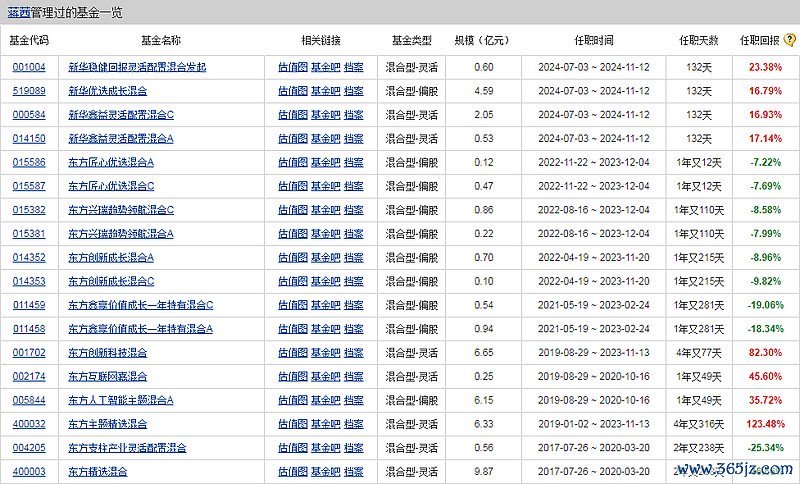Screen dimensions: 800x484
Task: Open 估值图 for fund 001004
Action: point(293,67)
